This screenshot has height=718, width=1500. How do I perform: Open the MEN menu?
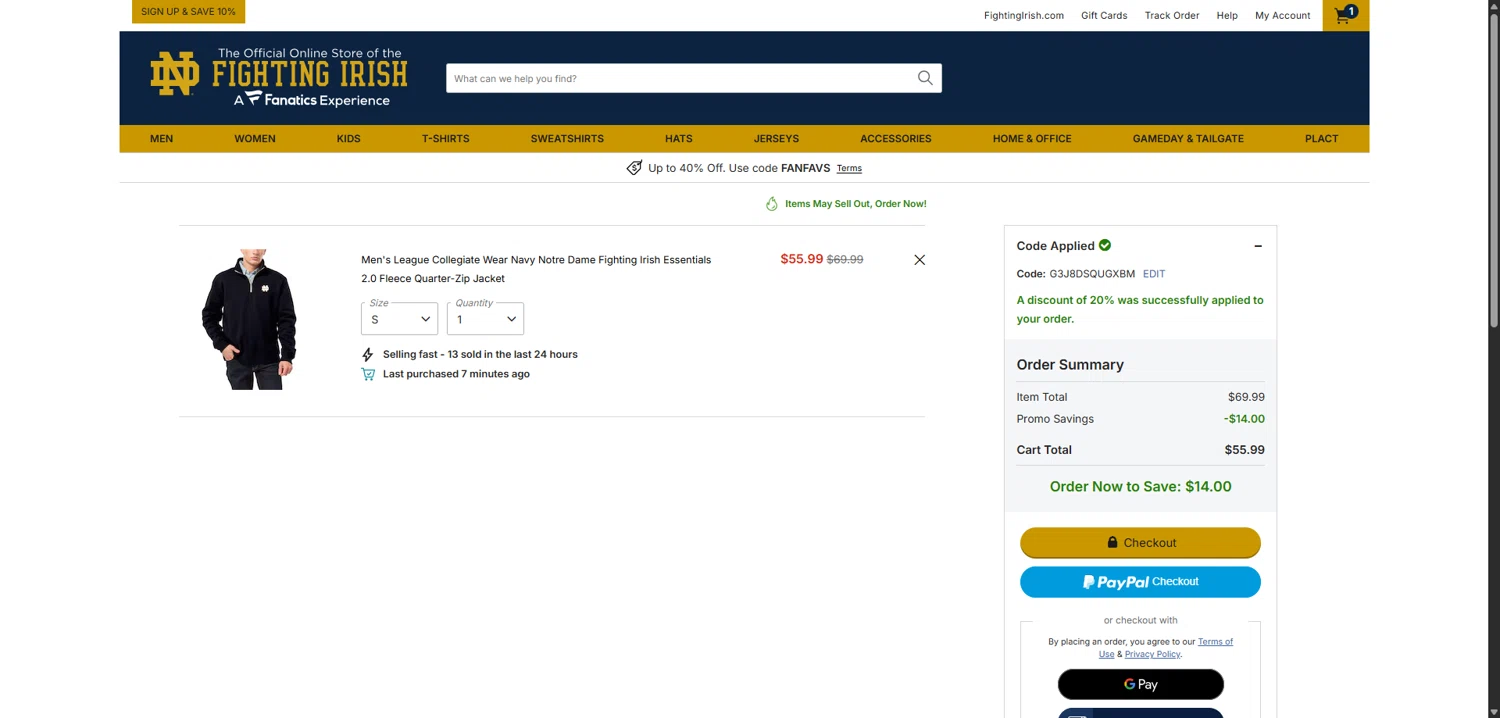click(x=162, y=139)
